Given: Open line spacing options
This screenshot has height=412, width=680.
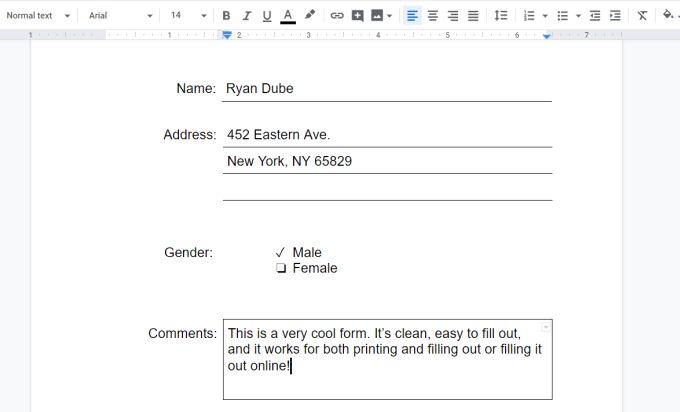Looking at the screenshot, I should tap(500, 16).
